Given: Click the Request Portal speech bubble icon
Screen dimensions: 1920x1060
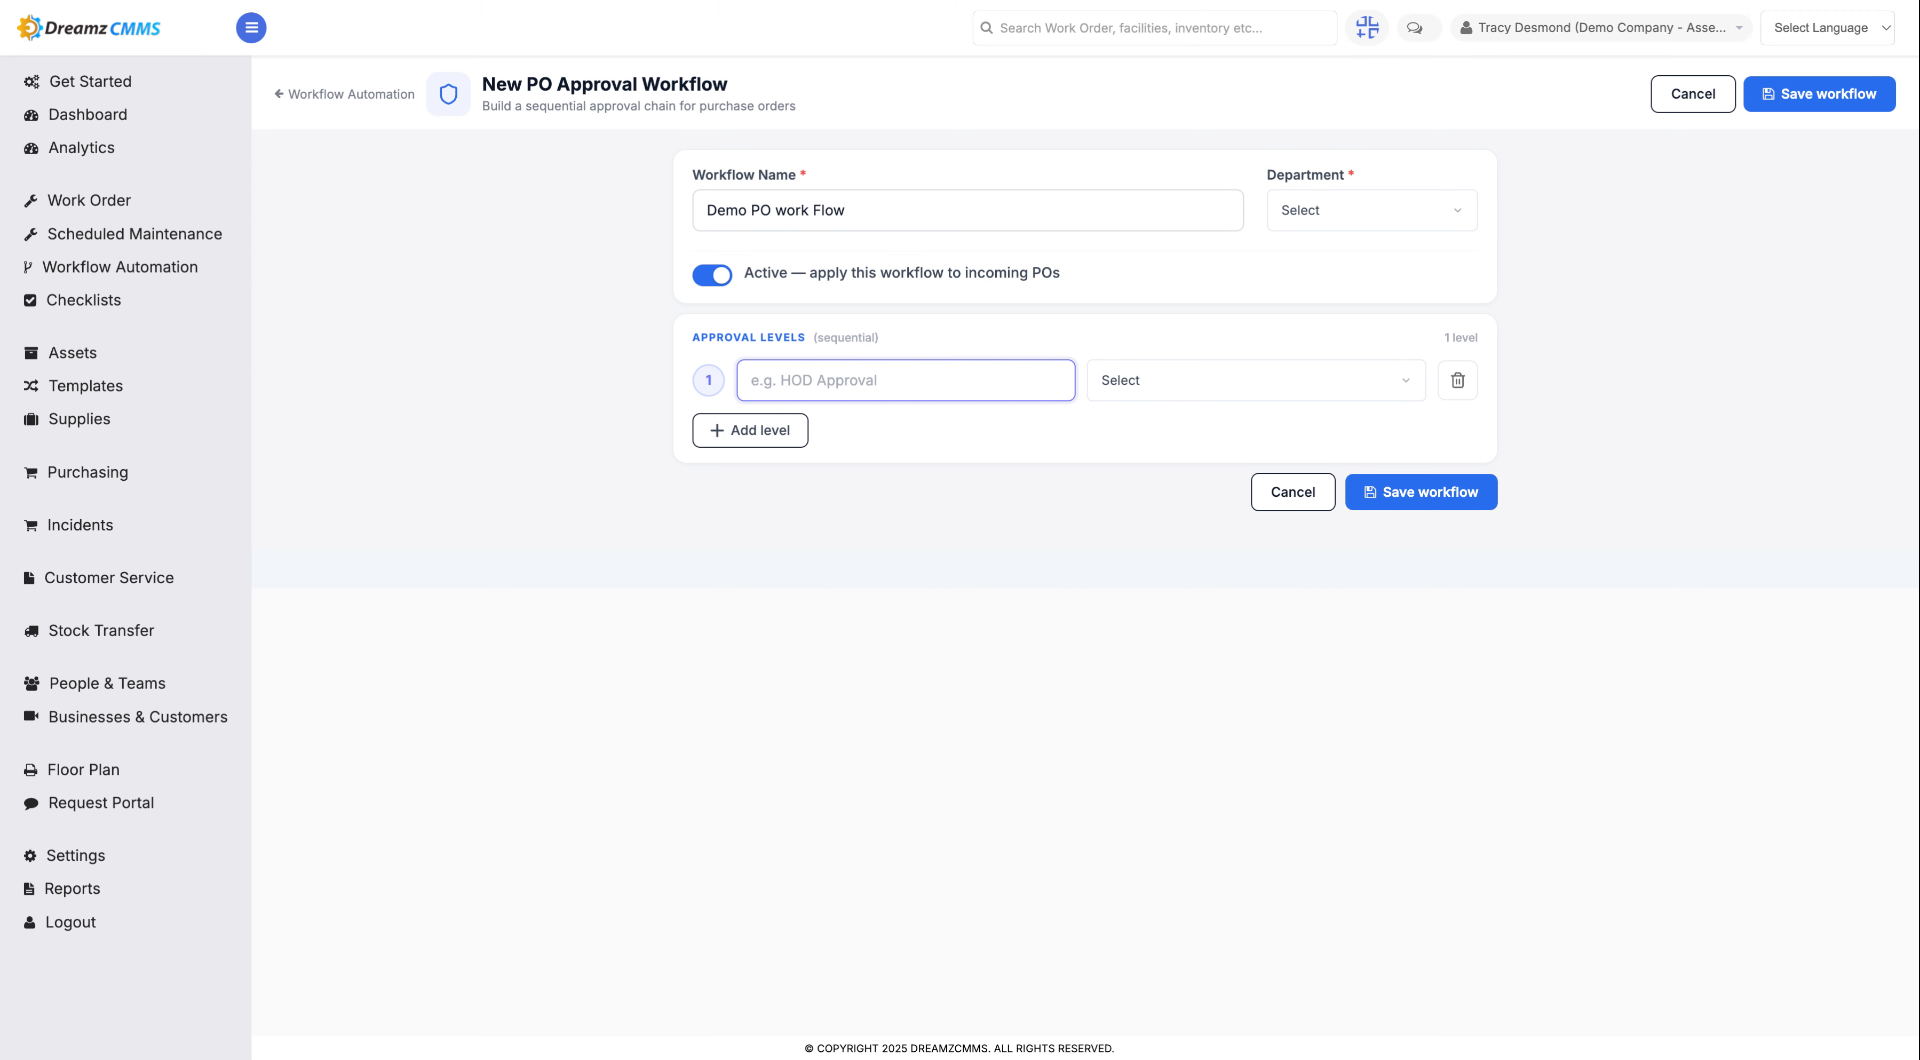Looking at the screenshot, I should click(31, 803).
